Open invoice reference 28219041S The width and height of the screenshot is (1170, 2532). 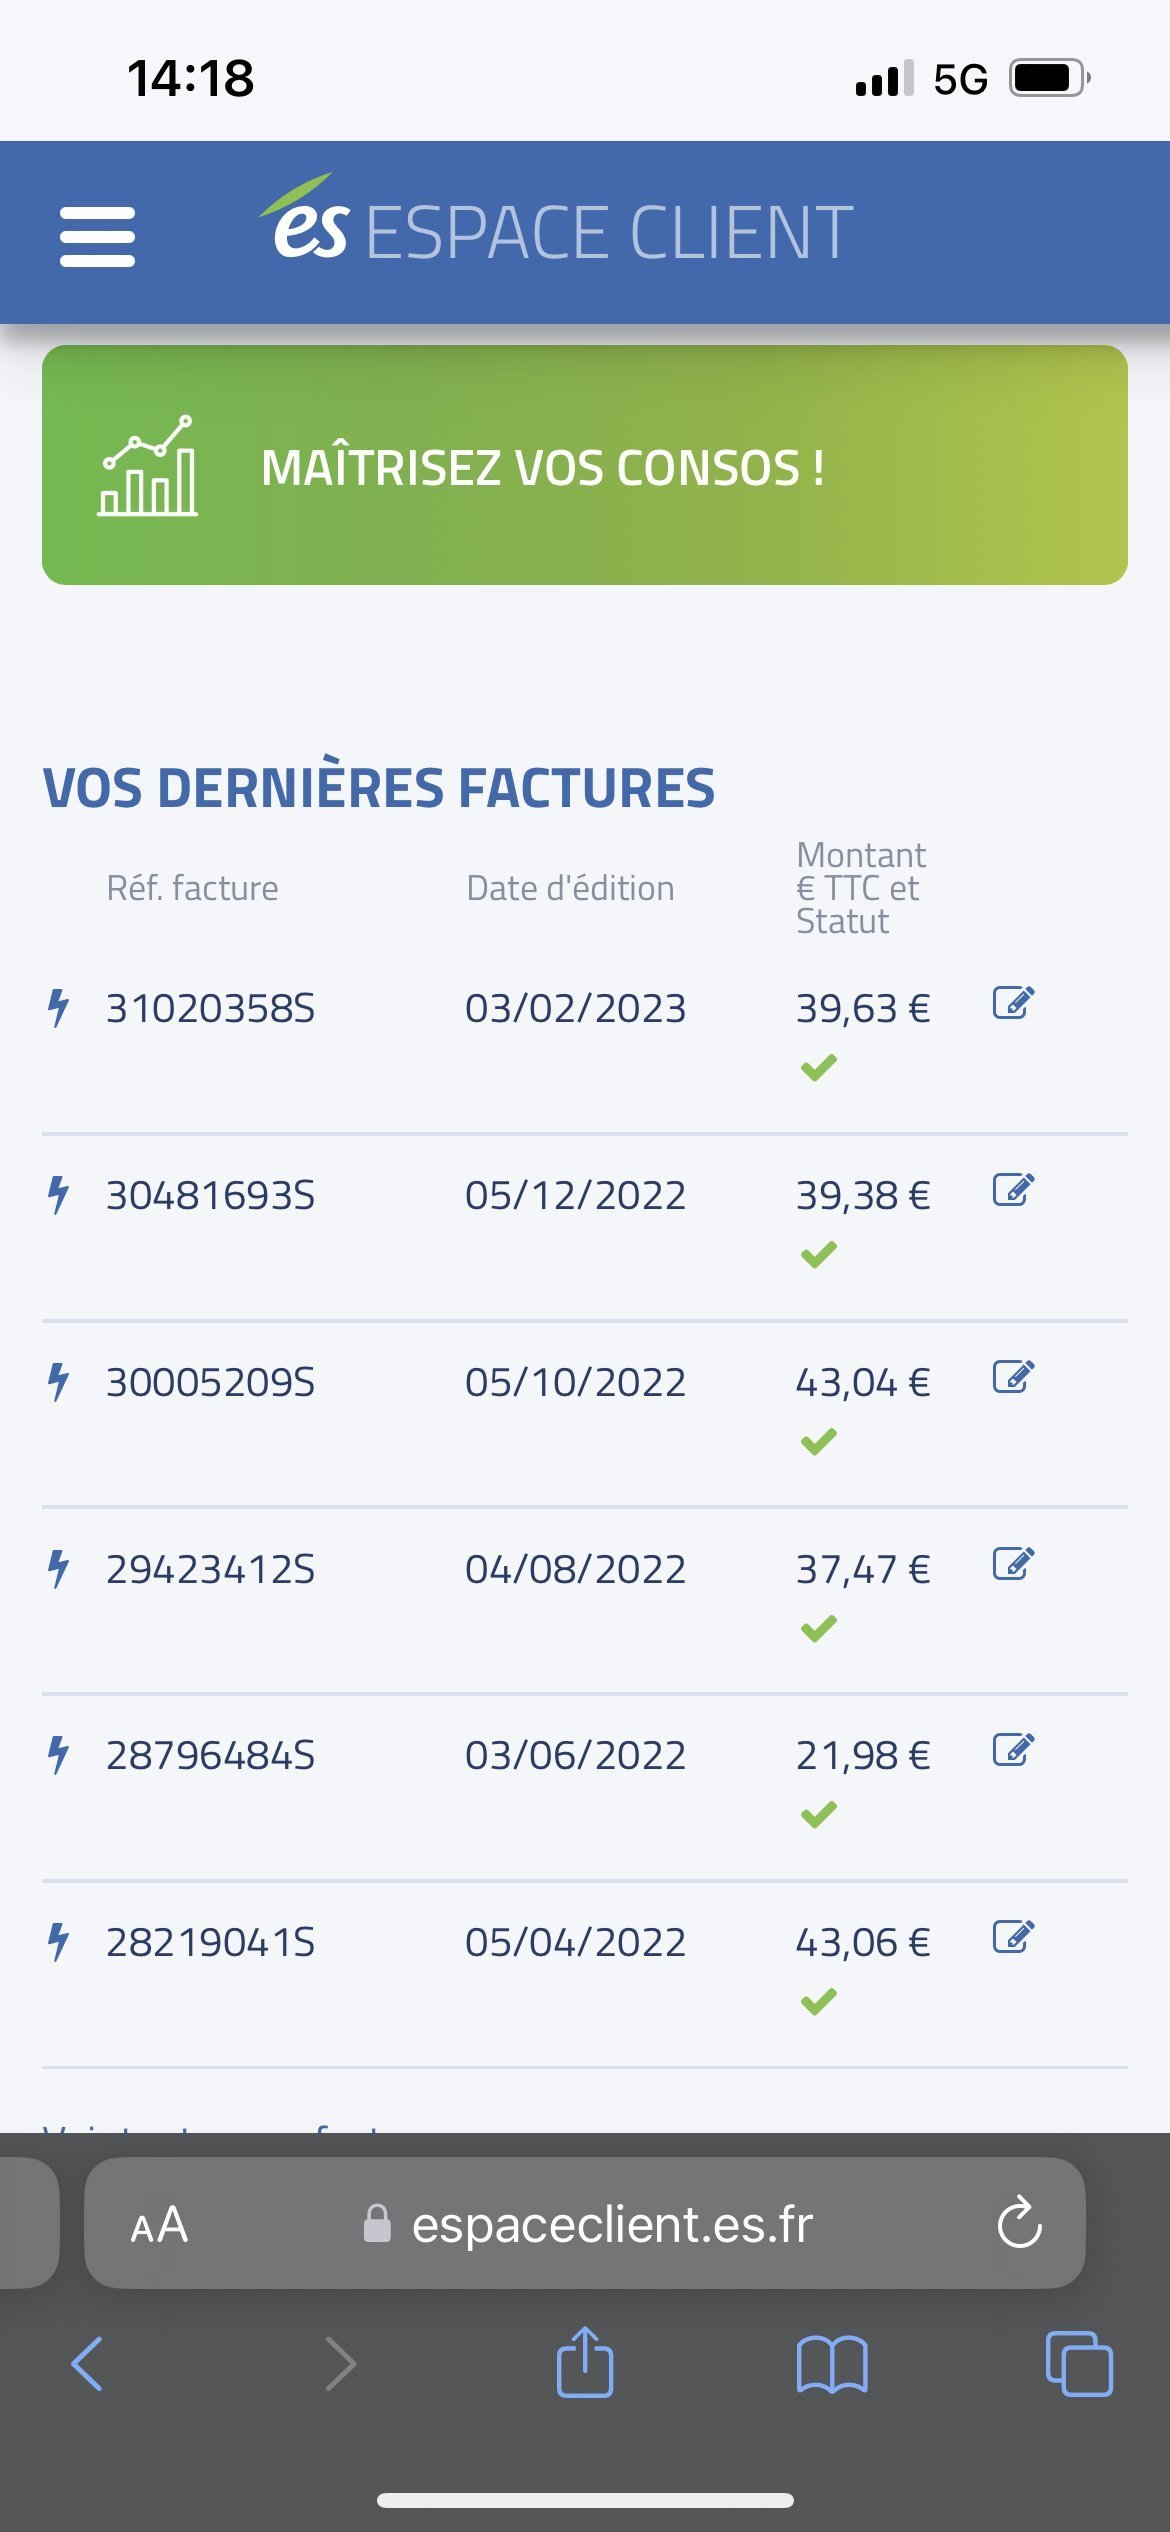210,1942
